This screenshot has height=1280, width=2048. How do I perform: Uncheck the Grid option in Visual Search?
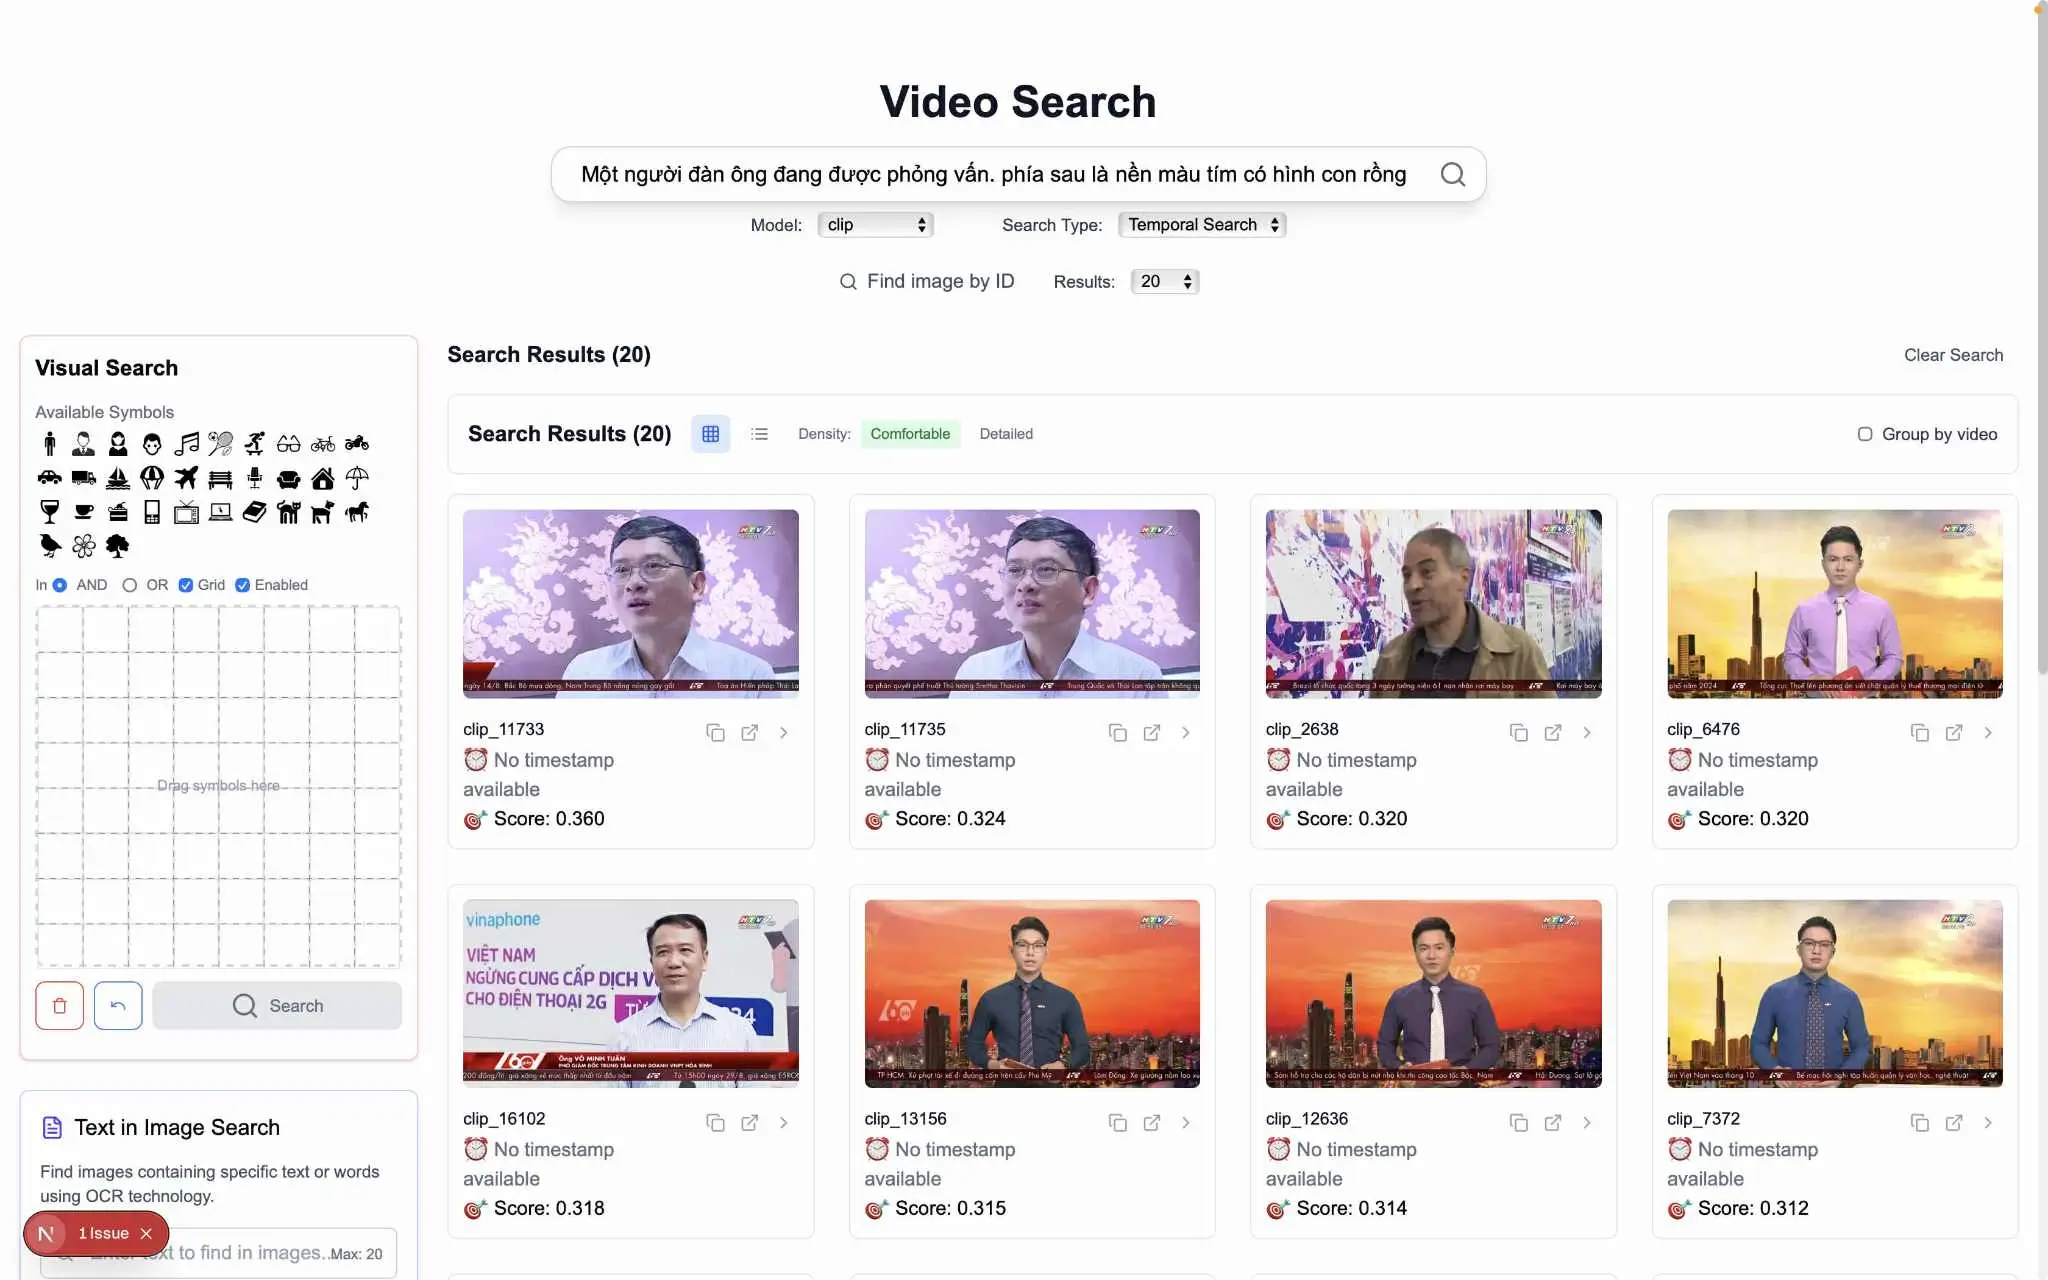point(186,585)
